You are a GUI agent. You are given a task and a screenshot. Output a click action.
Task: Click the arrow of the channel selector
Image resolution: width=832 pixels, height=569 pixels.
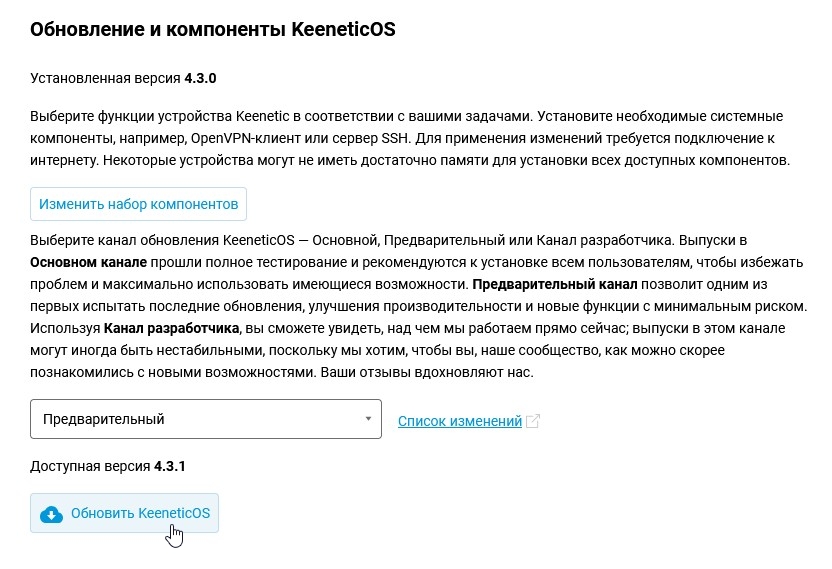point(368,419)
